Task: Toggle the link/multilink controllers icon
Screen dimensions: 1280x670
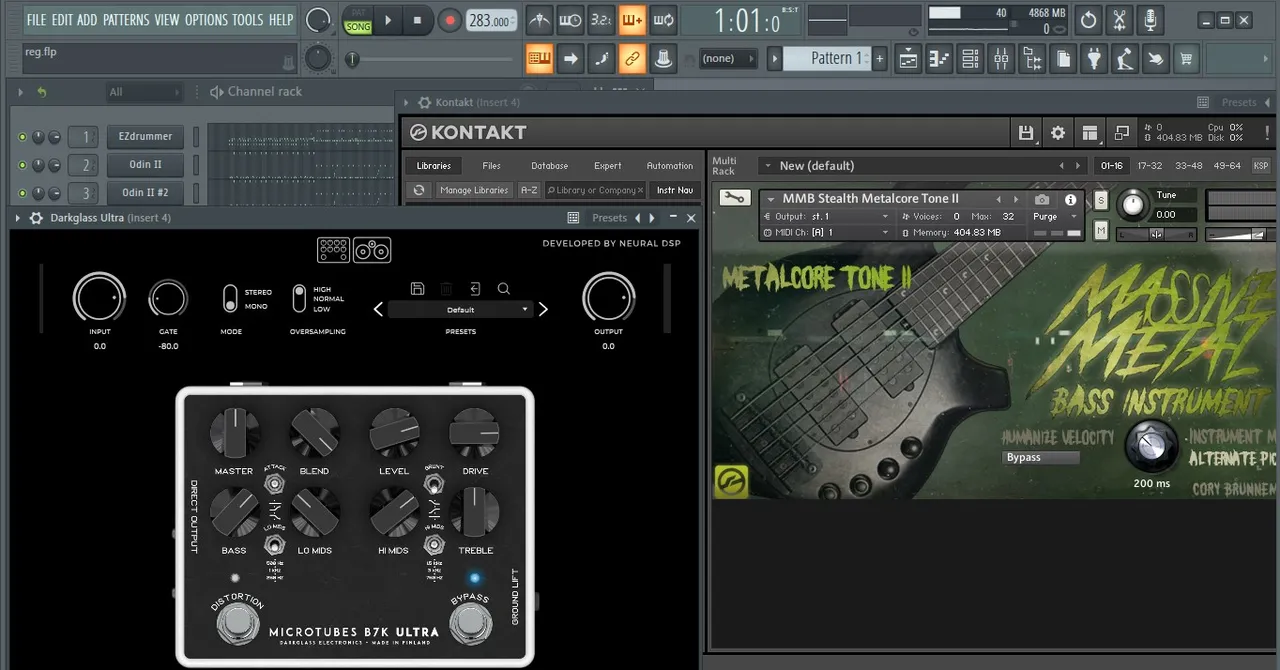Action: pyautogui.click(x=632, y=59)
